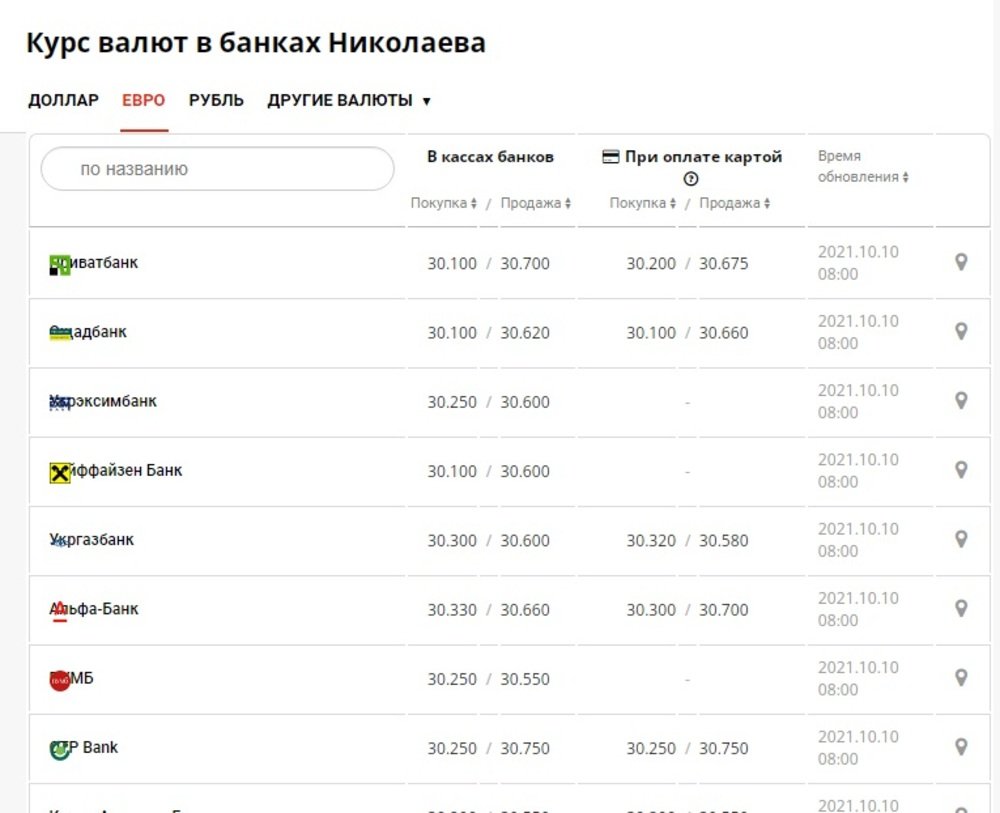
Task: Select the ЕВРО tab
Action: [143, 101]
